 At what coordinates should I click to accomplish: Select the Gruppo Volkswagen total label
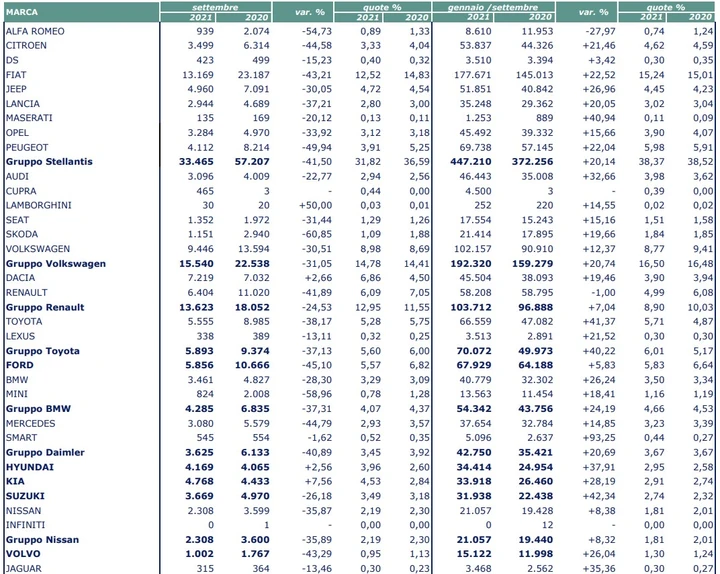coord(56,264)
